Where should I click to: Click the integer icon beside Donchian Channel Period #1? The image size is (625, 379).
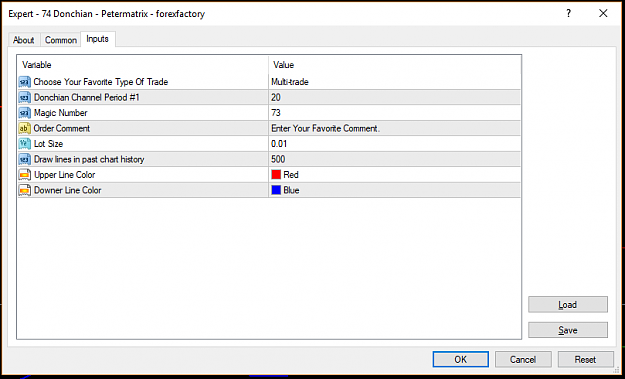pos(24,98)
